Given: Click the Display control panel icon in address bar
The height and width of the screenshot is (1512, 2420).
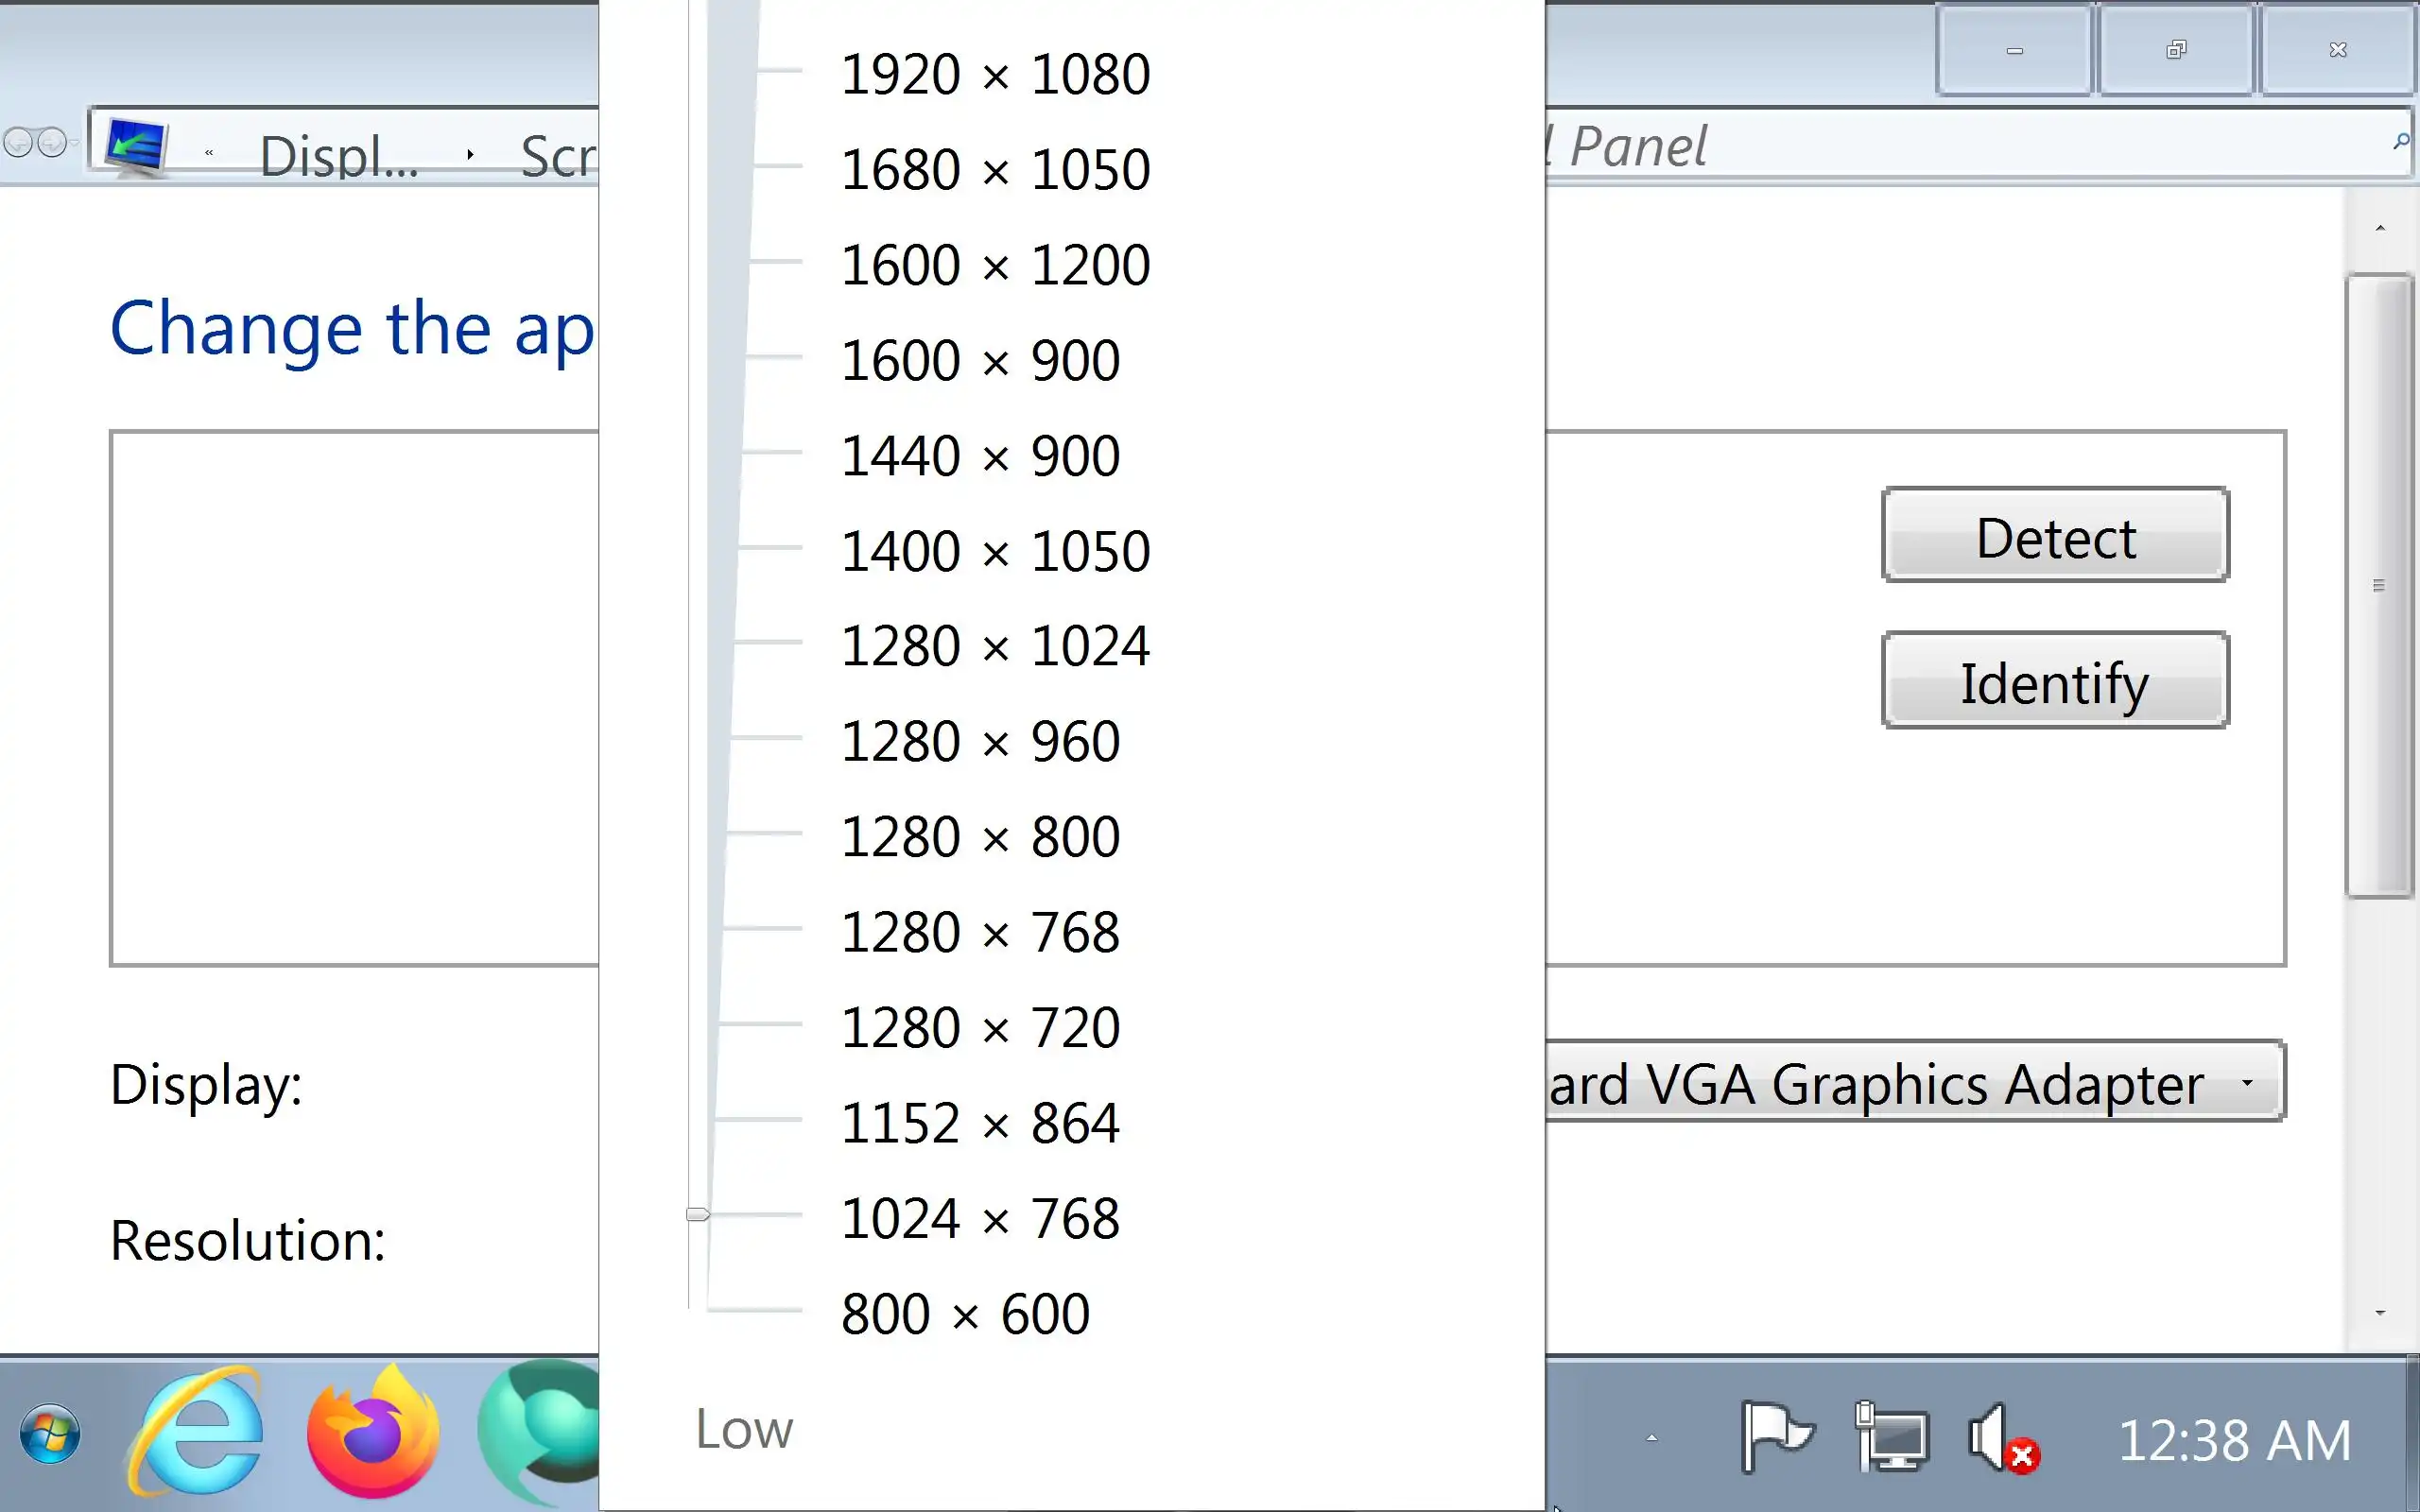Looking at the screenshot, I should tap(136, 146).
